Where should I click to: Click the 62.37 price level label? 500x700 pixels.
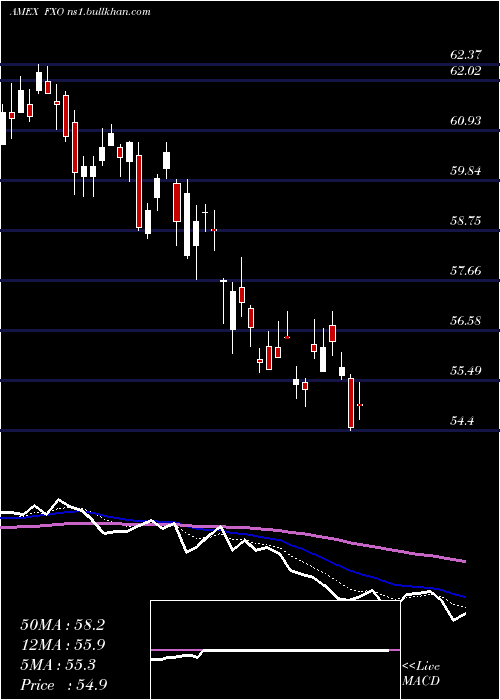[466, 55]
